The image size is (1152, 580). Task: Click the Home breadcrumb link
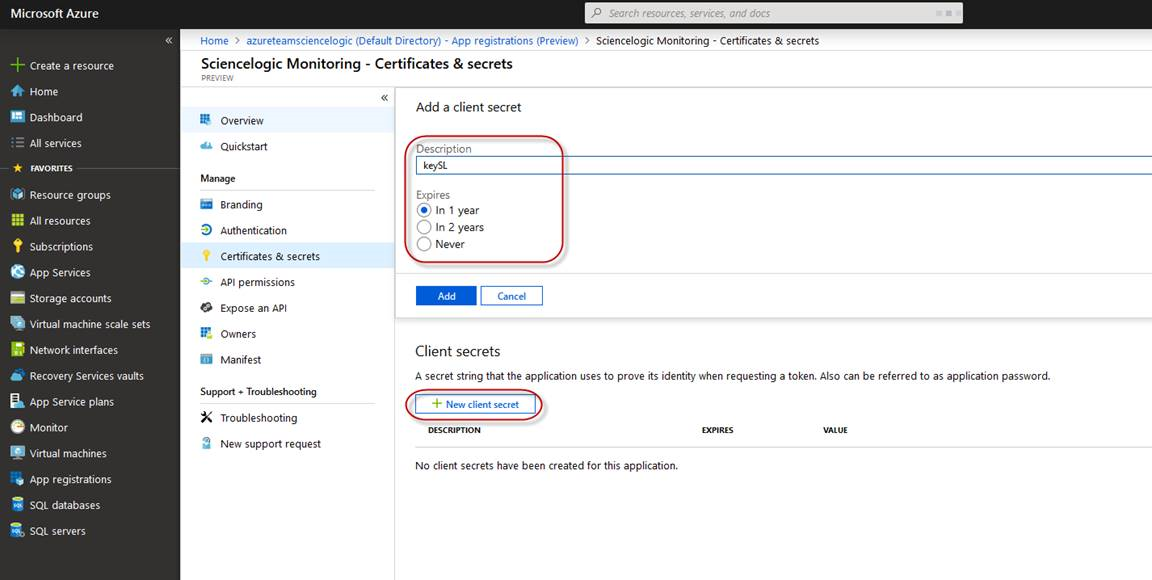coord(214,41)
